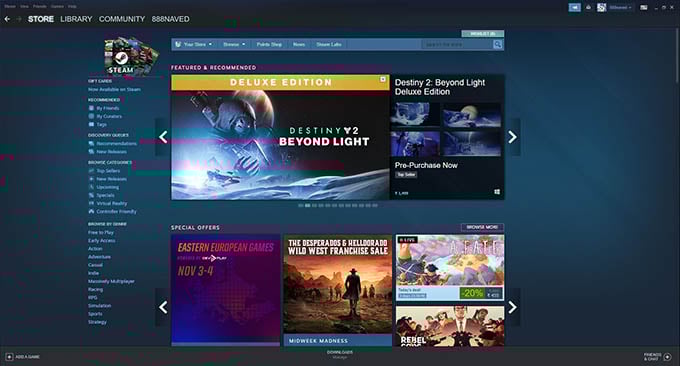Open the announcements megaphone button
The width and height of the screenshot is (680, 366).
coord(575,7)
